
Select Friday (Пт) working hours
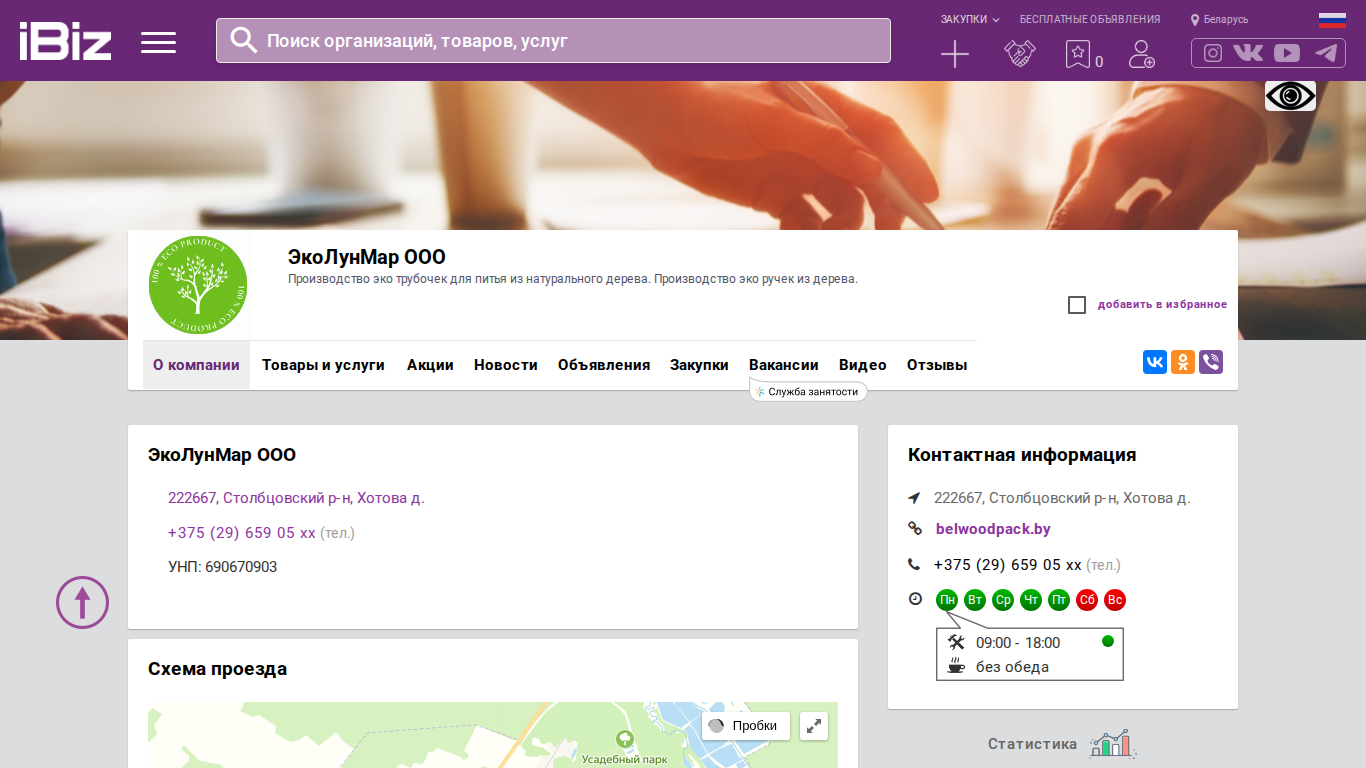click(x=1059, y=600)
